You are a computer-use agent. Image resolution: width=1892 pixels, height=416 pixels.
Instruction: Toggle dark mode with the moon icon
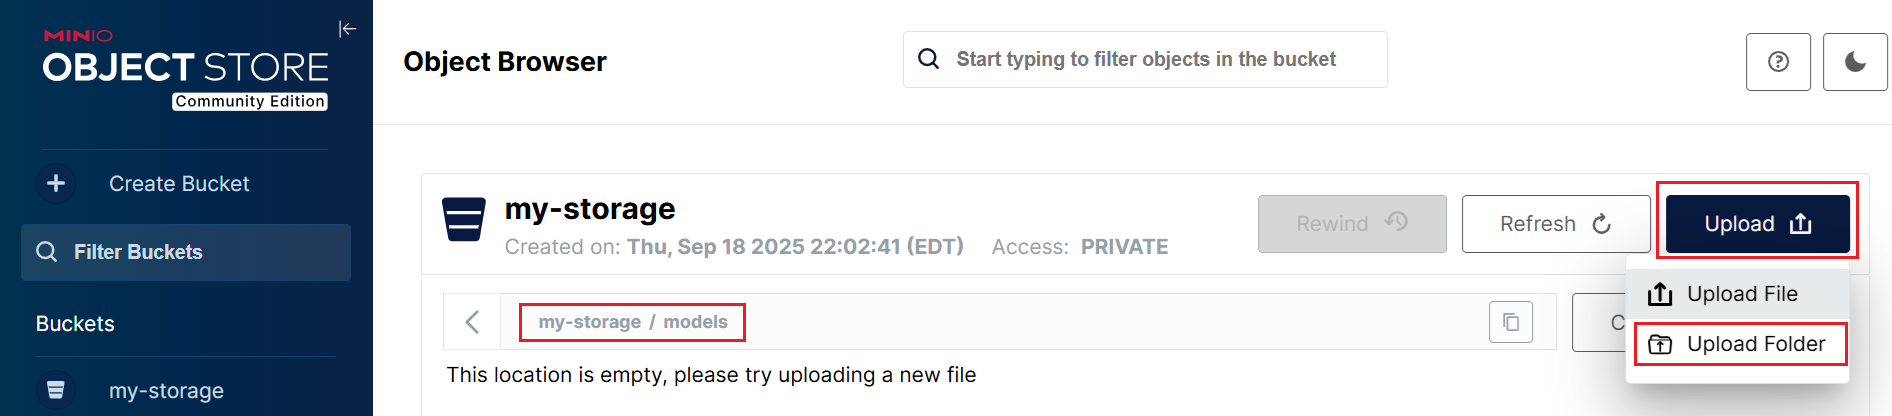1855,62
